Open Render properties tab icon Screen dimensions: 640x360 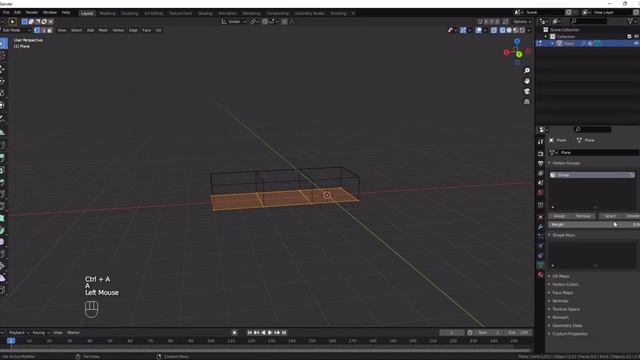540,154
